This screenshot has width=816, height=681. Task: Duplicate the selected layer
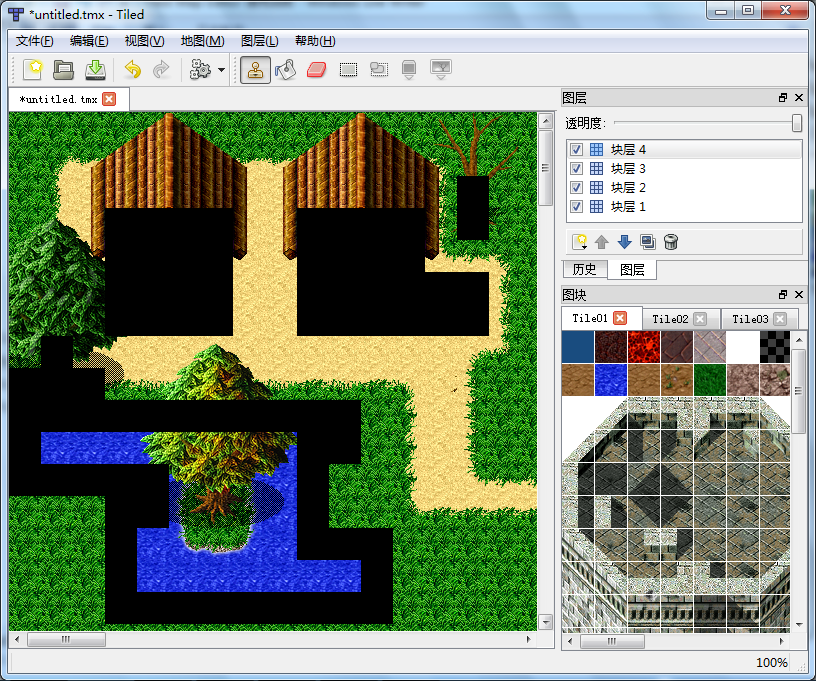click(648, 242)
